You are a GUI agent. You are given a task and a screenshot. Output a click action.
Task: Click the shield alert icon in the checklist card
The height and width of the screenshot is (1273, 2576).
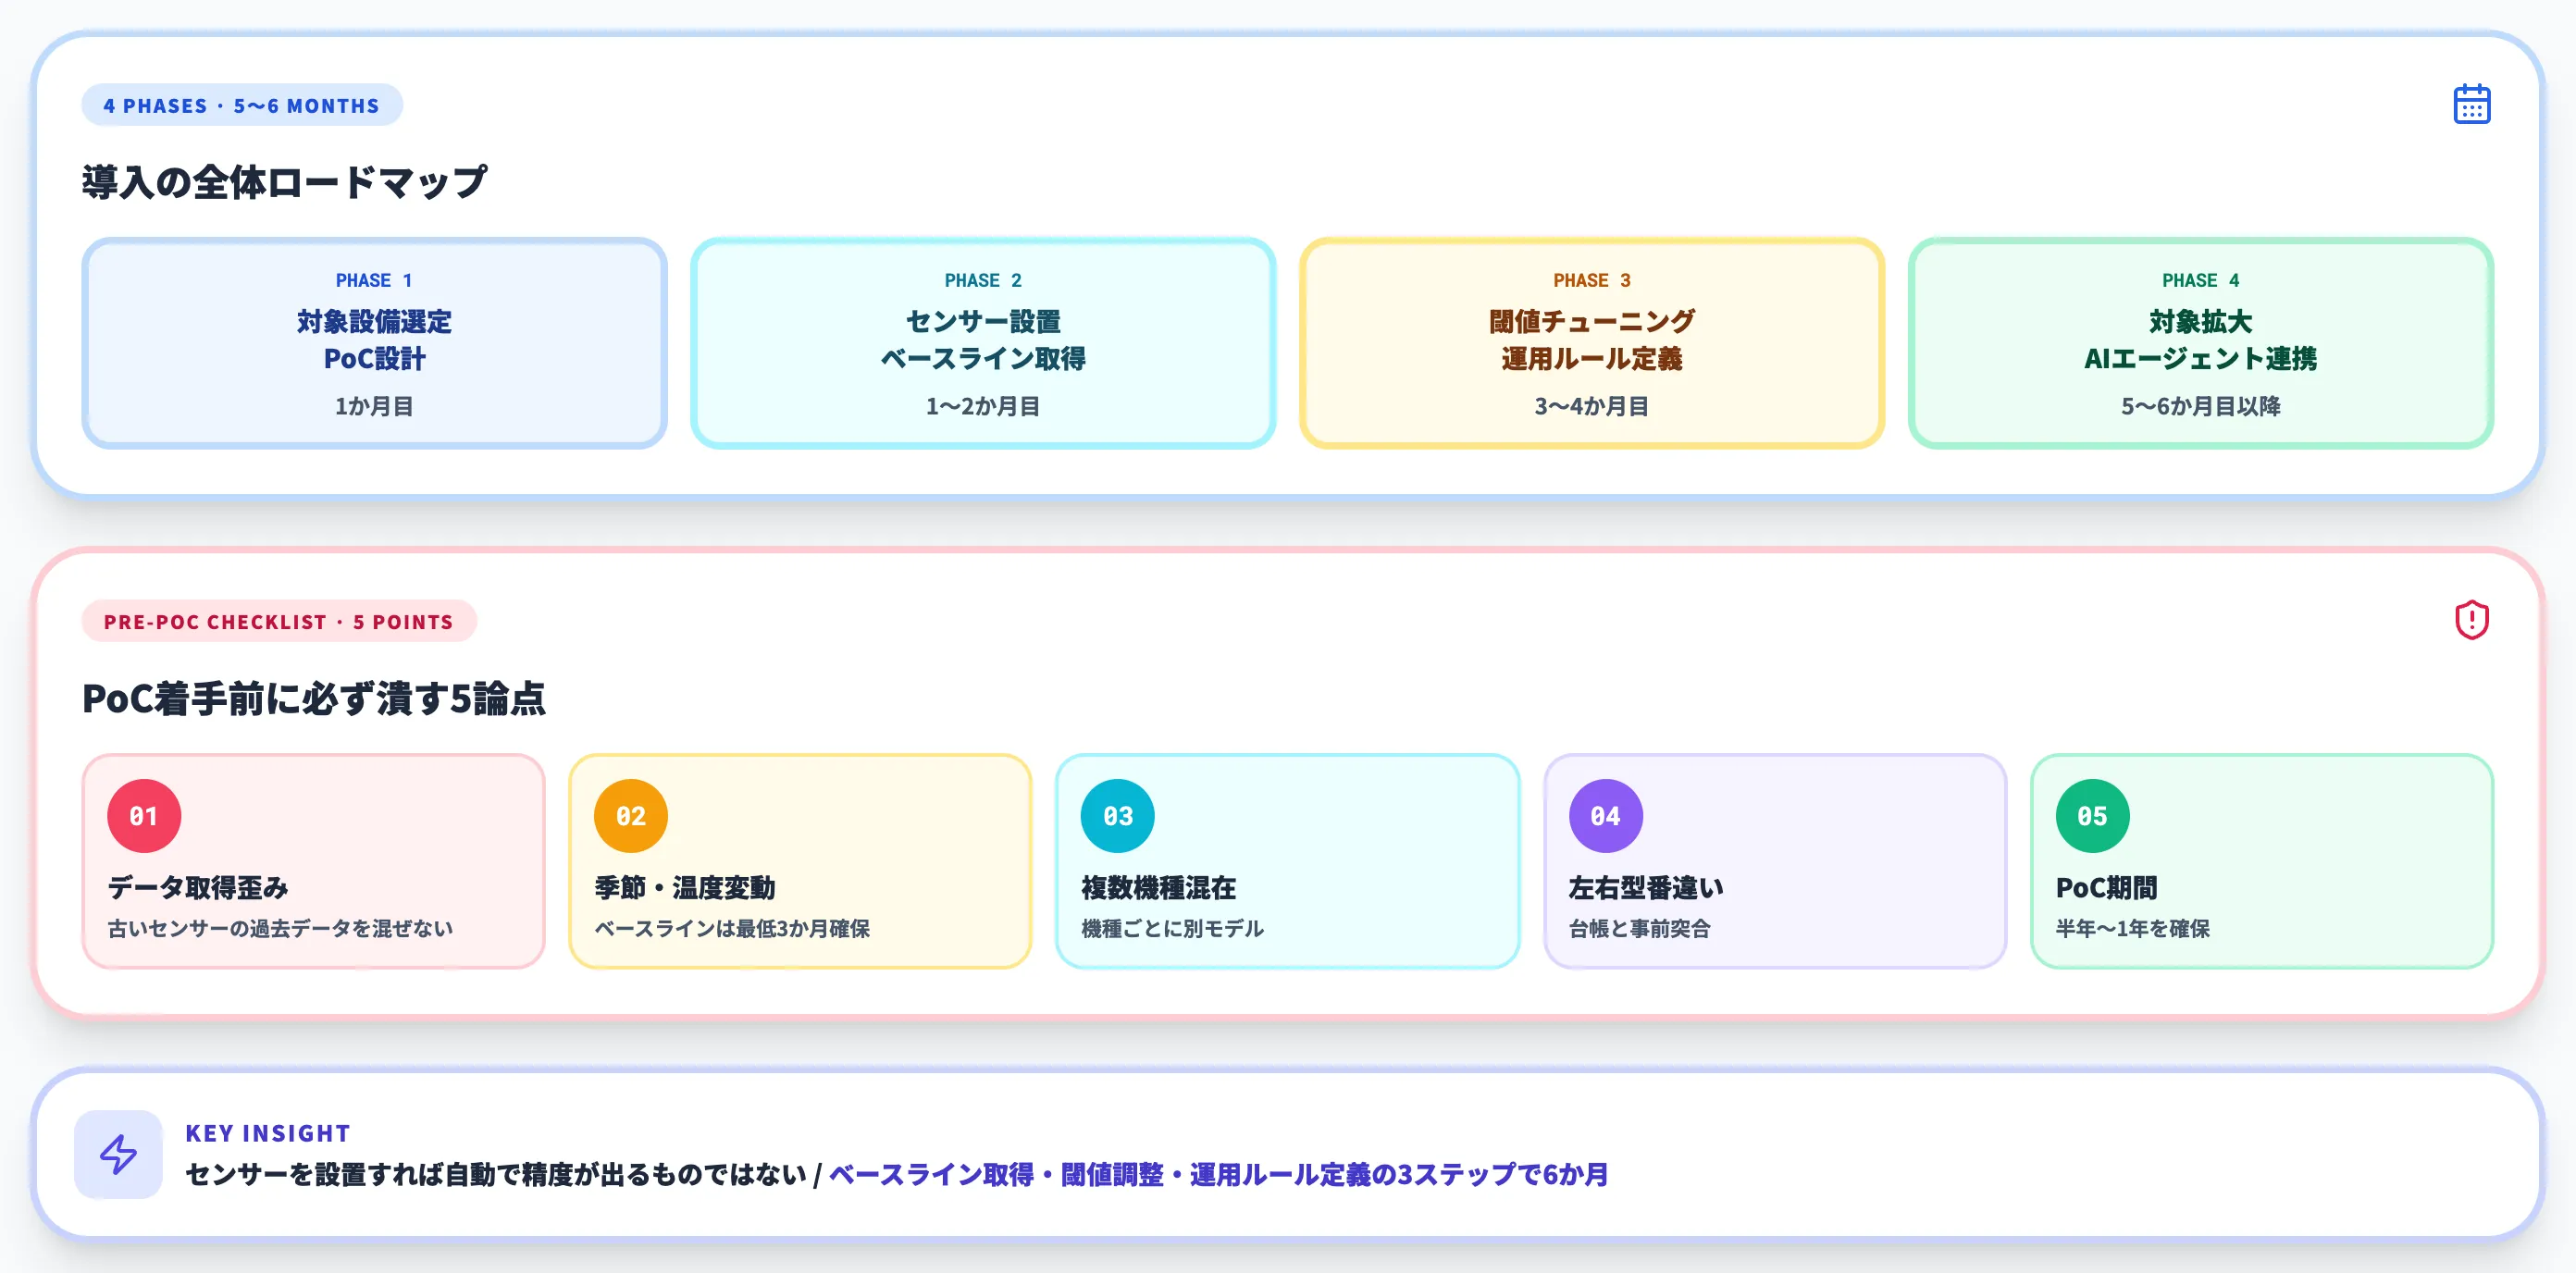coord(2471,620)
